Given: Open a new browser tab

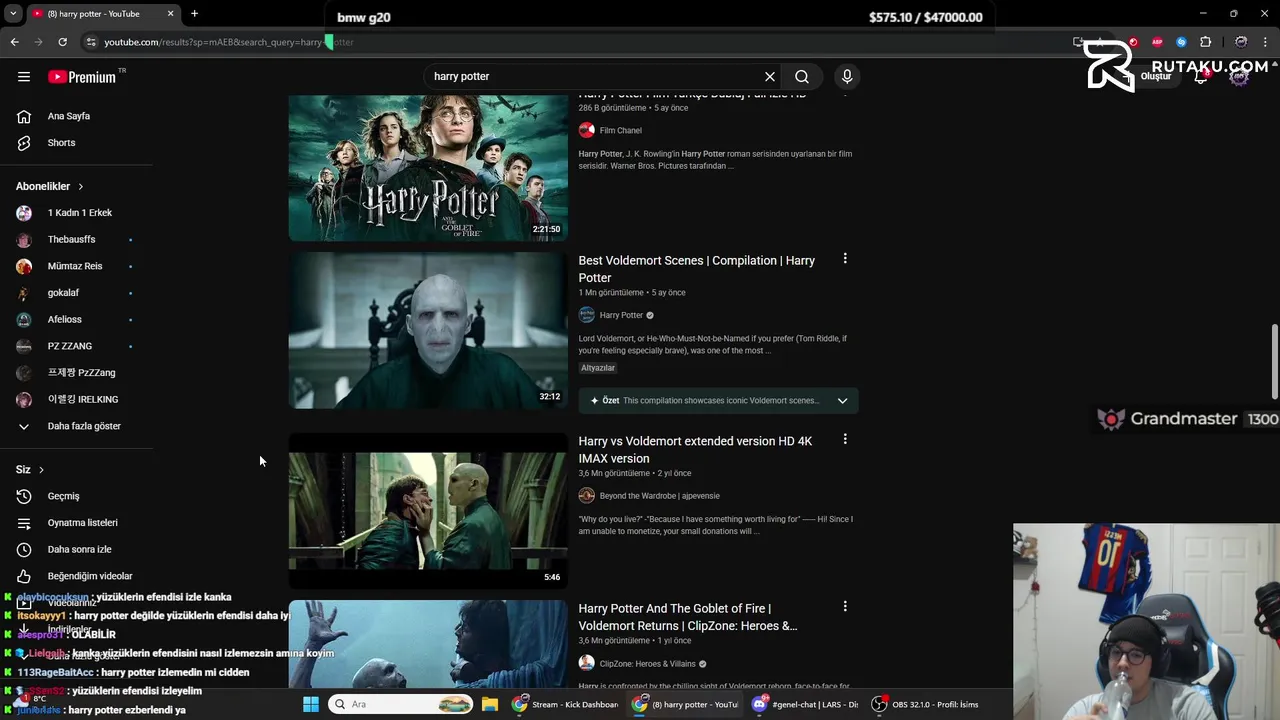Looking at the screenshot, I should 194,14.
